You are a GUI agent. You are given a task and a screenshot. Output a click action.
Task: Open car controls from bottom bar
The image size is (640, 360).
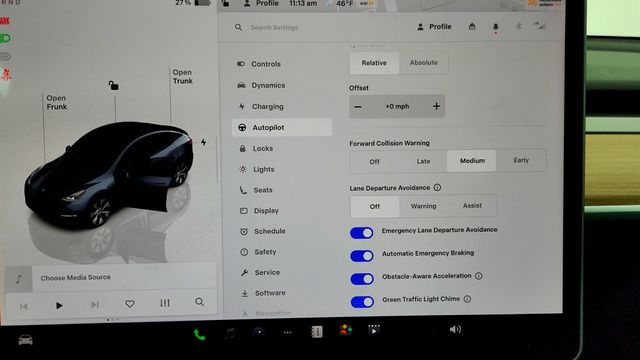[25, 340]
